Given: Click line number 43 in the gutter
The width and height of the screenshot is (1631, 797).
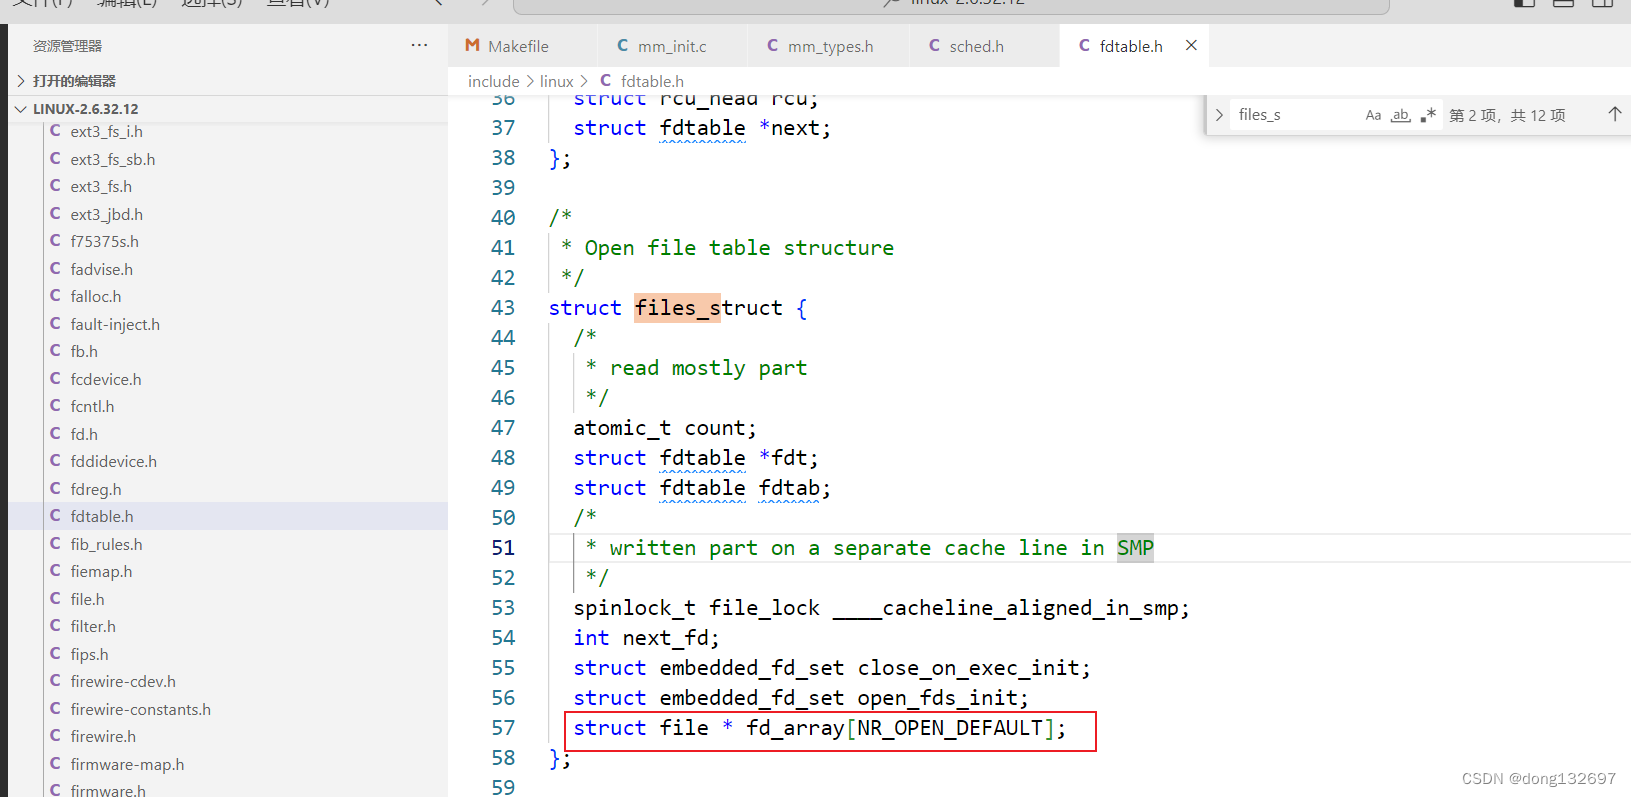Looking at the screenshot, I should click(503, 308).
